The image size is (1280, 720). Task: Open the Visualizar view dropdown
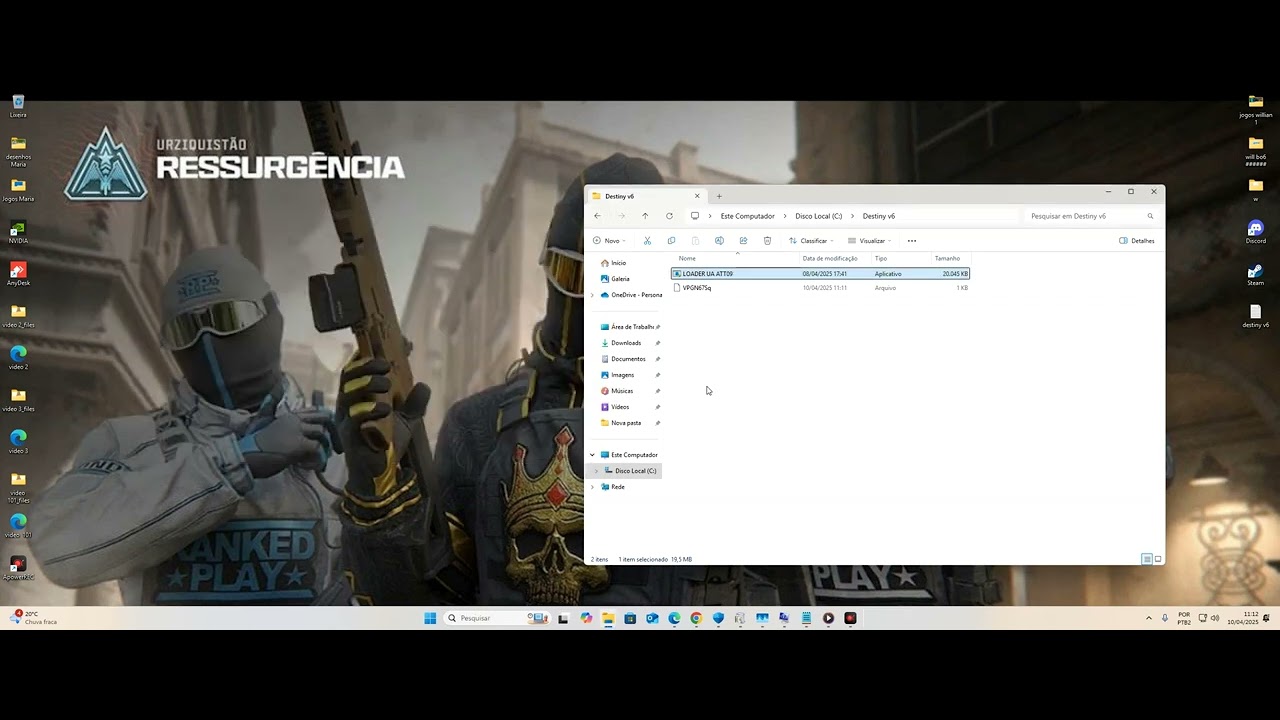pos(869,241)
